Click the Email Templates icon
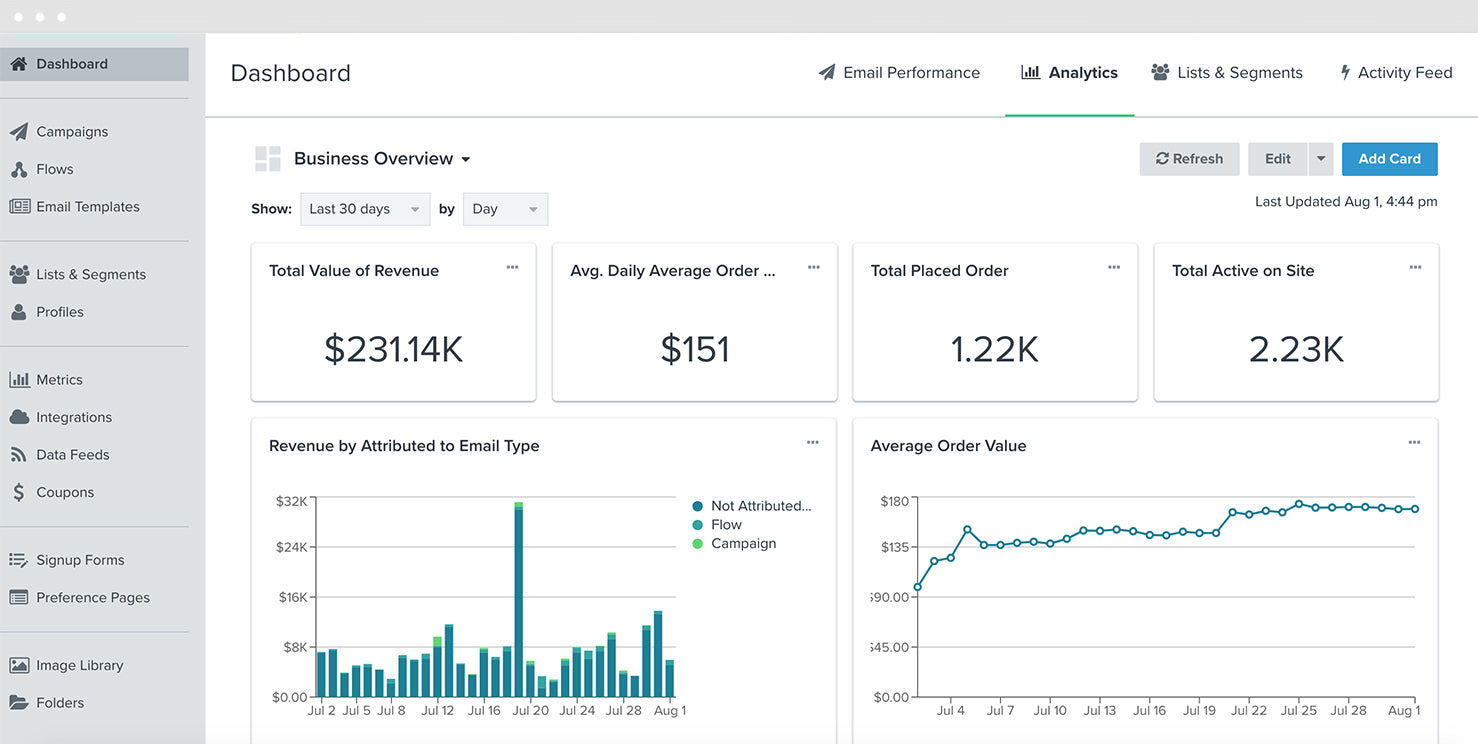 coord(19,207)
